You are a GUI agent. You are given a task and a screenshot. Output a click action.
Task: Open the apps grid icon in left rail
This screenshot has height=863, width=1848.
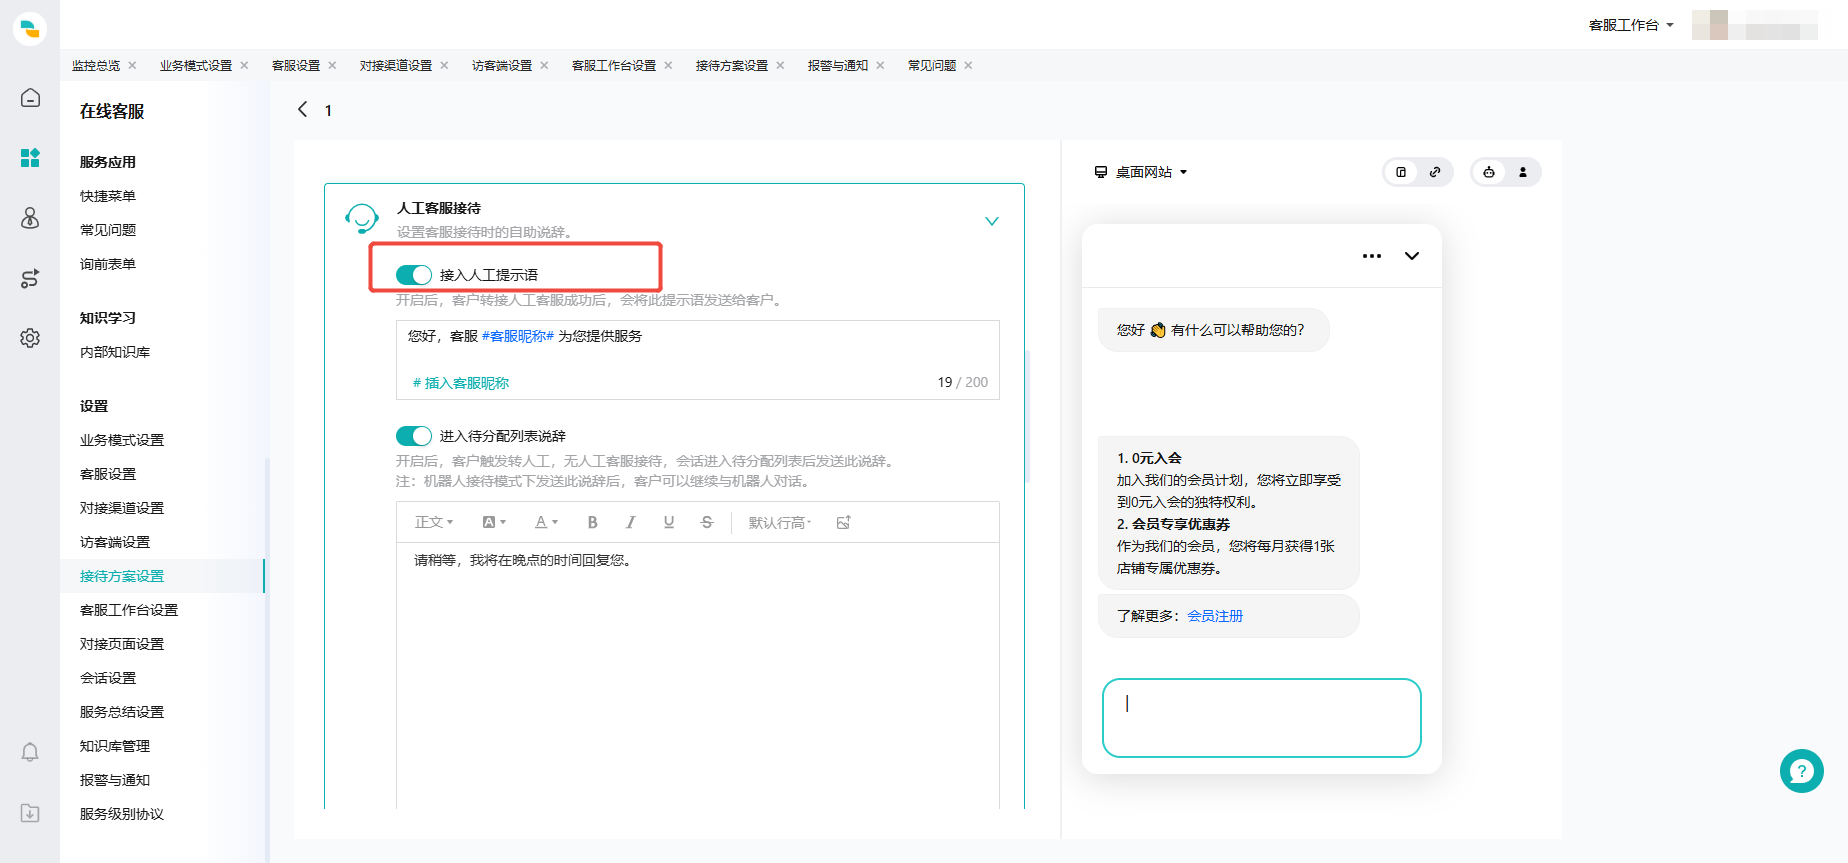click(x=30, y=158)
